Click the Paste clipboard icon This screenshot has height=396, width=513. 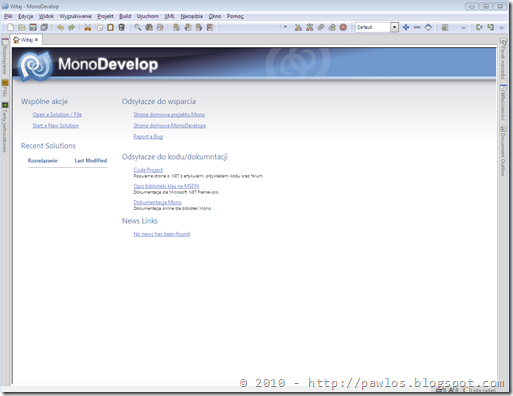coord(110,27)
